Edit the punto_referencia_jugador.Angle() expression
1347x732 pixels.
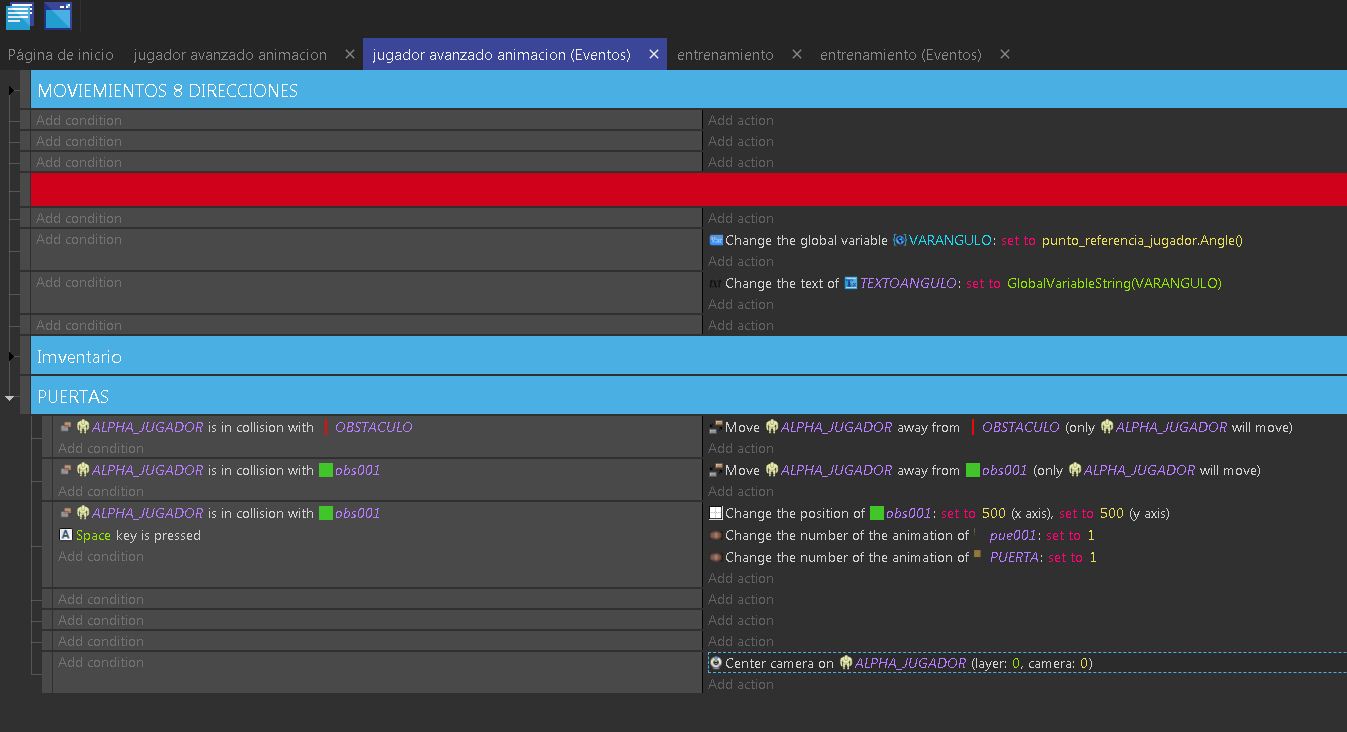1142,241
